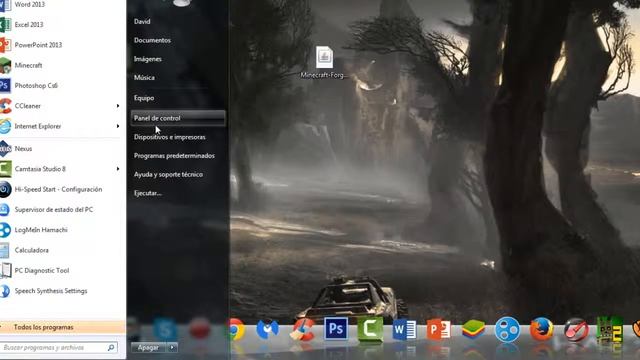
Task: Click the blue Hamachi circle icon in the dock
Action: pyautogui.click(x=507, y=329)
